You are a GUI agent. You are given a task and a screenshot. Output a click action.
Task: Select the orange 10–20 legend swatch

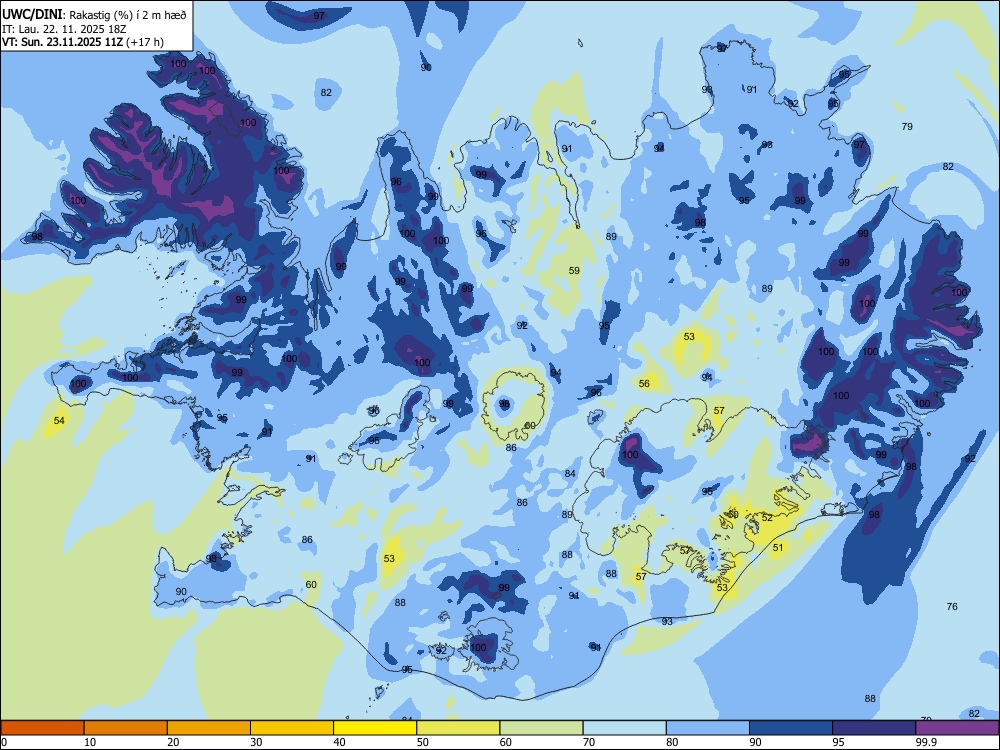126,728
